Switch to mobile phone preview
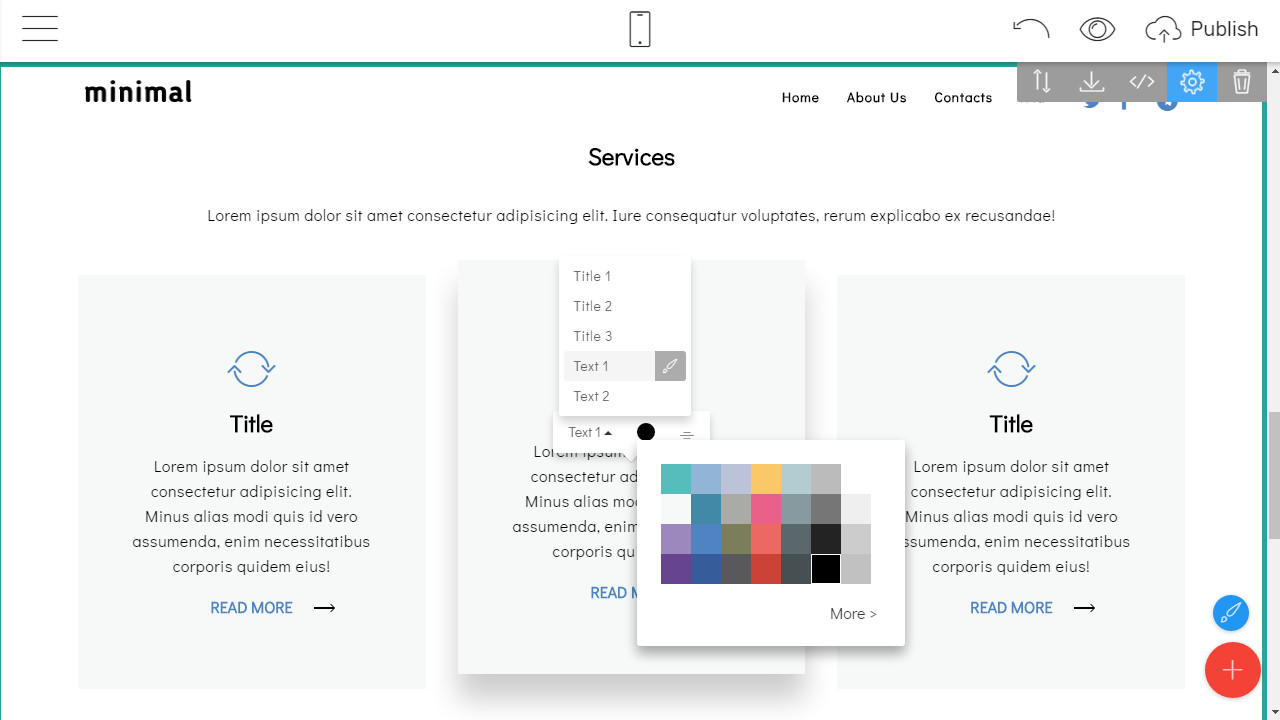Viewport: 1280px width, 720px height. 640,29
